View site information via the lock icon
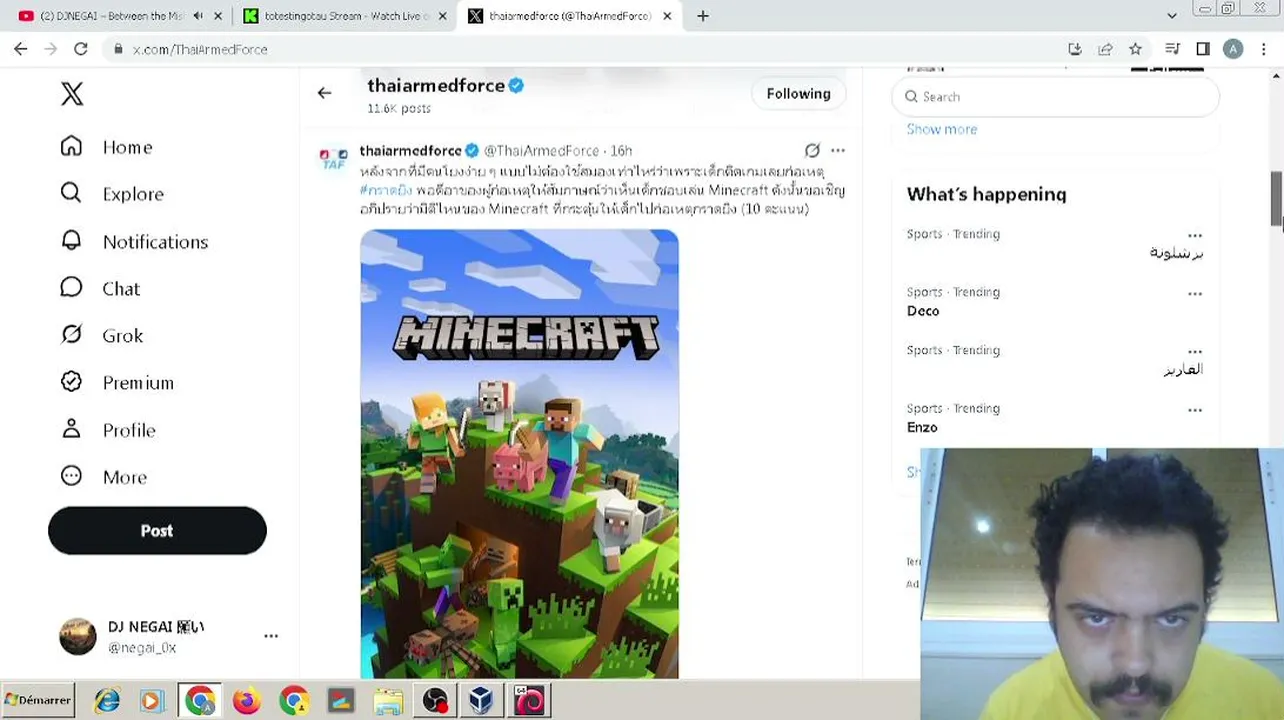This screenshot has height=720, width=1284. [118, 49]
